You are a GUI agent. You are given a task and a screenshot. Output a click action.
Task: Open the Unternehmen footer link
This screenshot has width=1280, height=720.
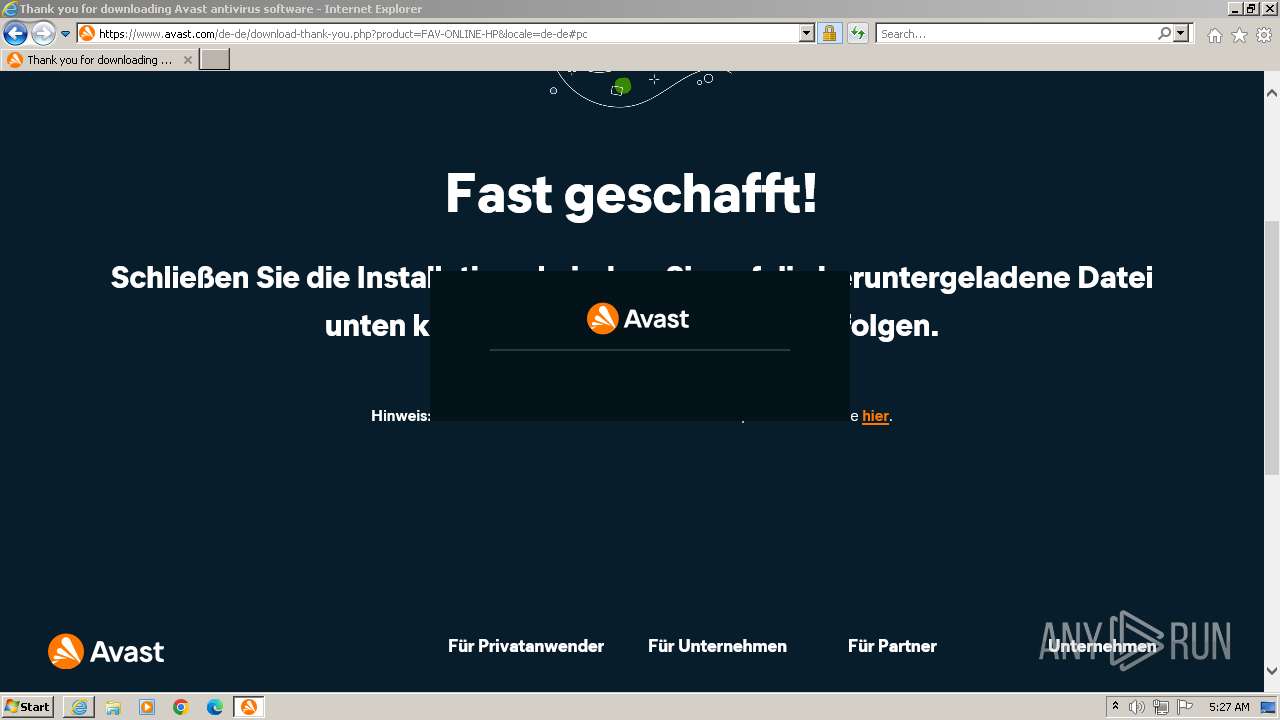(x=1102, y=646)
